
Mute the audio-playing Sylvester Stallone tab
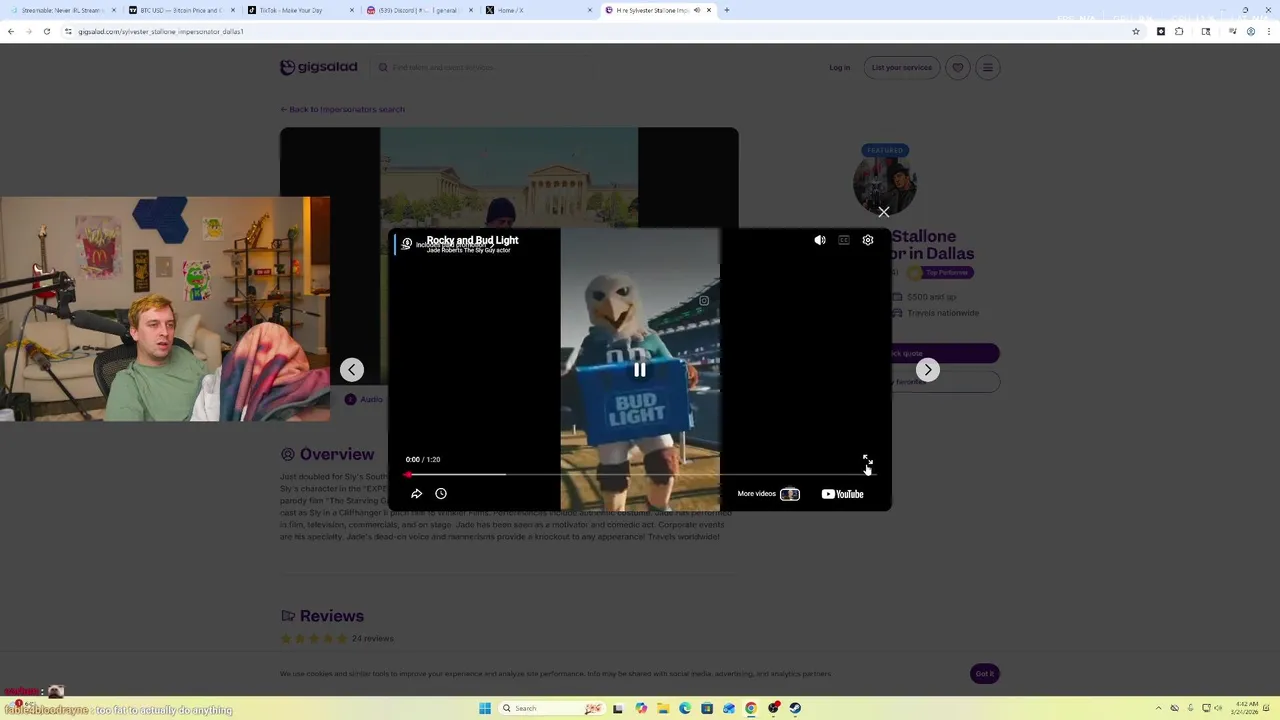point(697,10)
